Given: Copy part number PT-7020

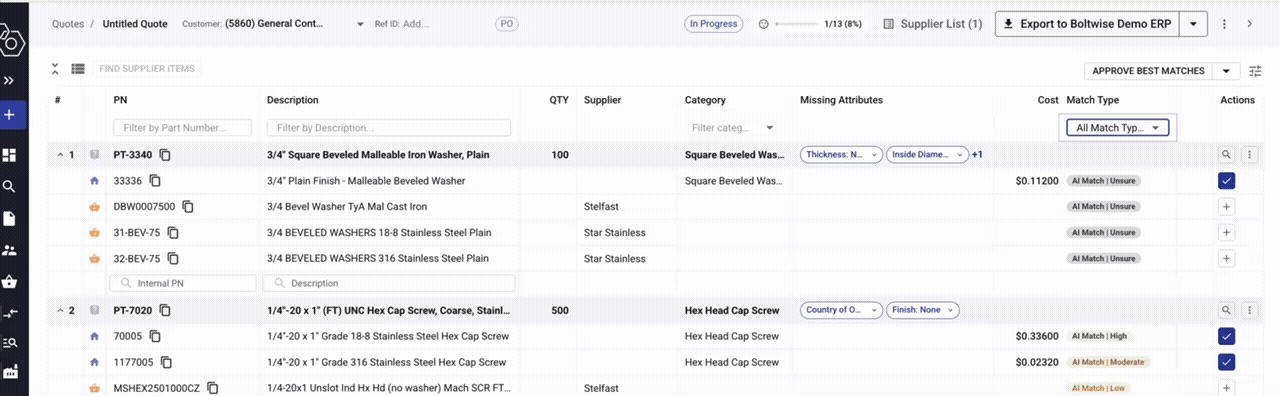Looking at the screenshot, I should point(166,311).
